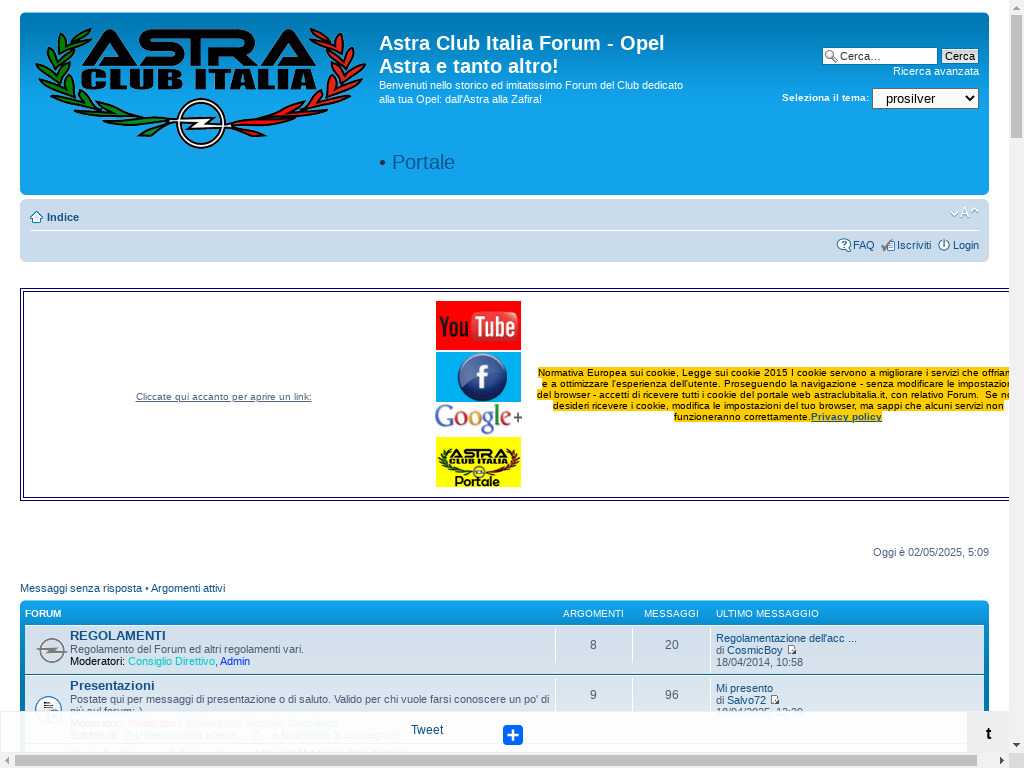The width and height of the screenshot is (1024, 768).
Task: Click the Cerca search button
Action: coord(959,56)
